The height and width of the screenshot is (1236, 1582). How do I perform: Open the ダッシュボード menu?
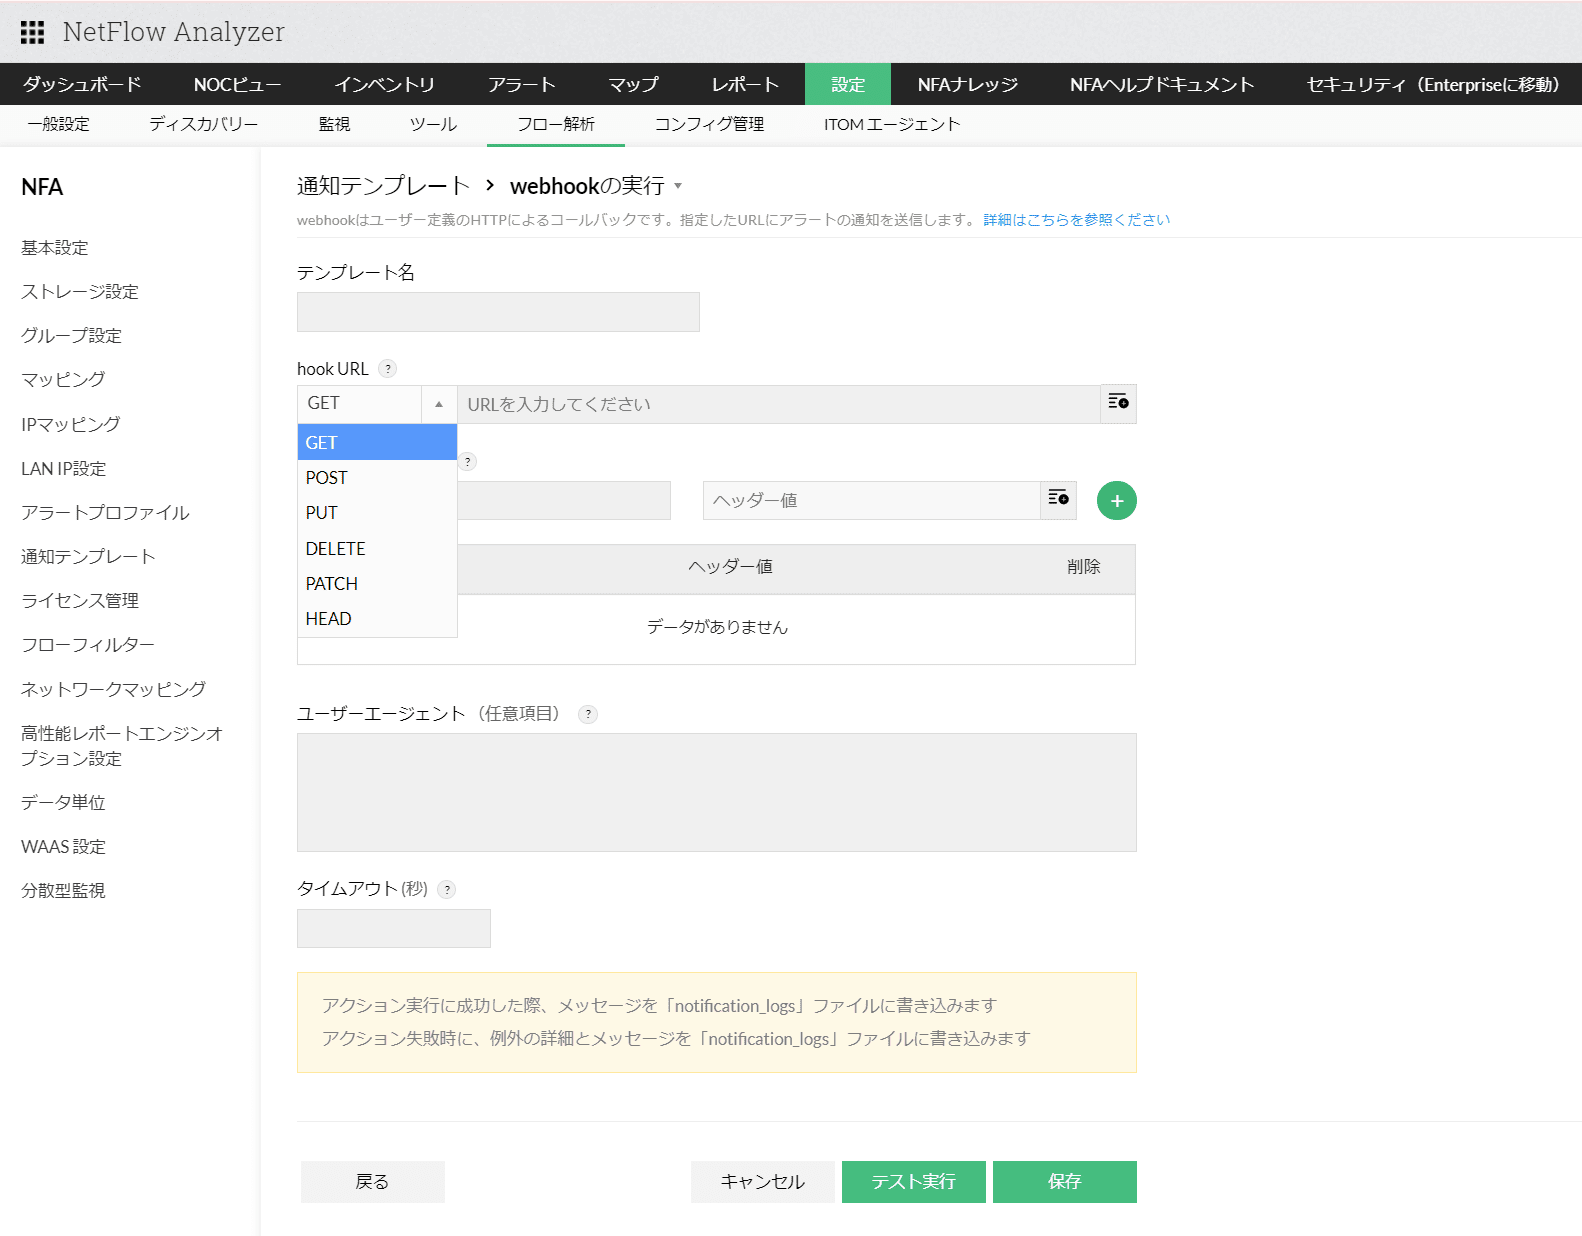coord(82,85)
